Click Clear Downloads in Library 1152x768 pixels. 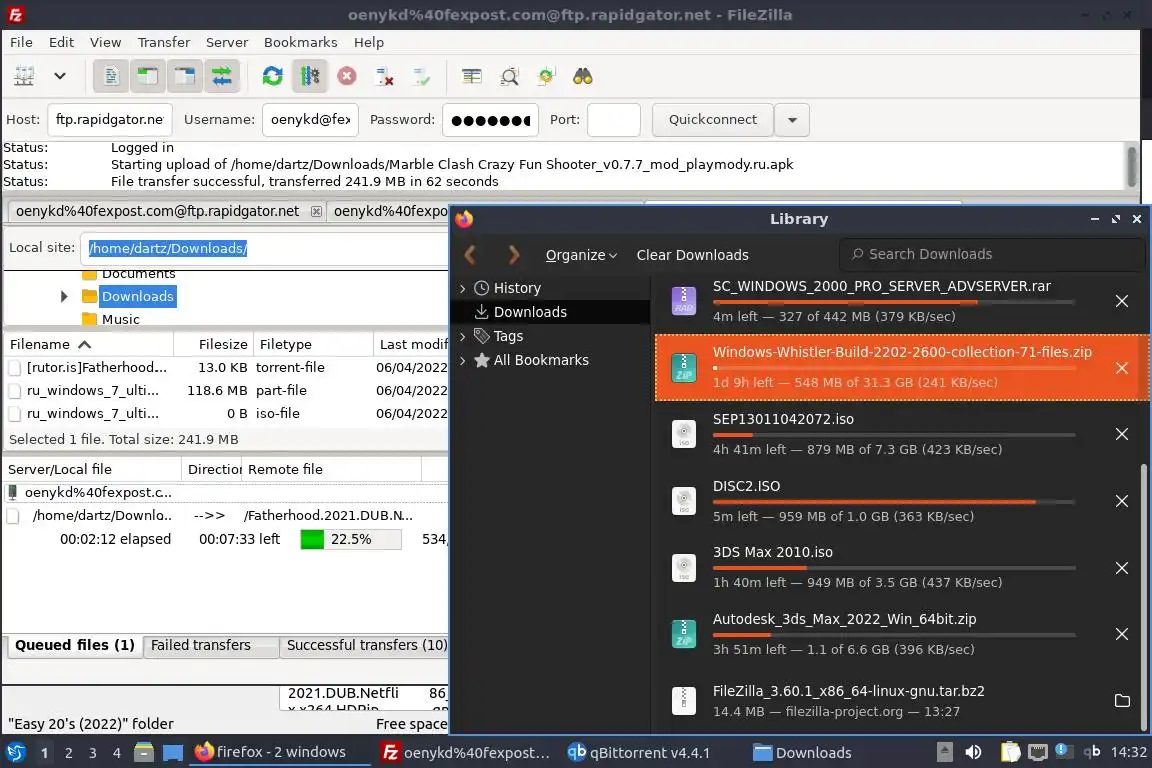(692, 255)
